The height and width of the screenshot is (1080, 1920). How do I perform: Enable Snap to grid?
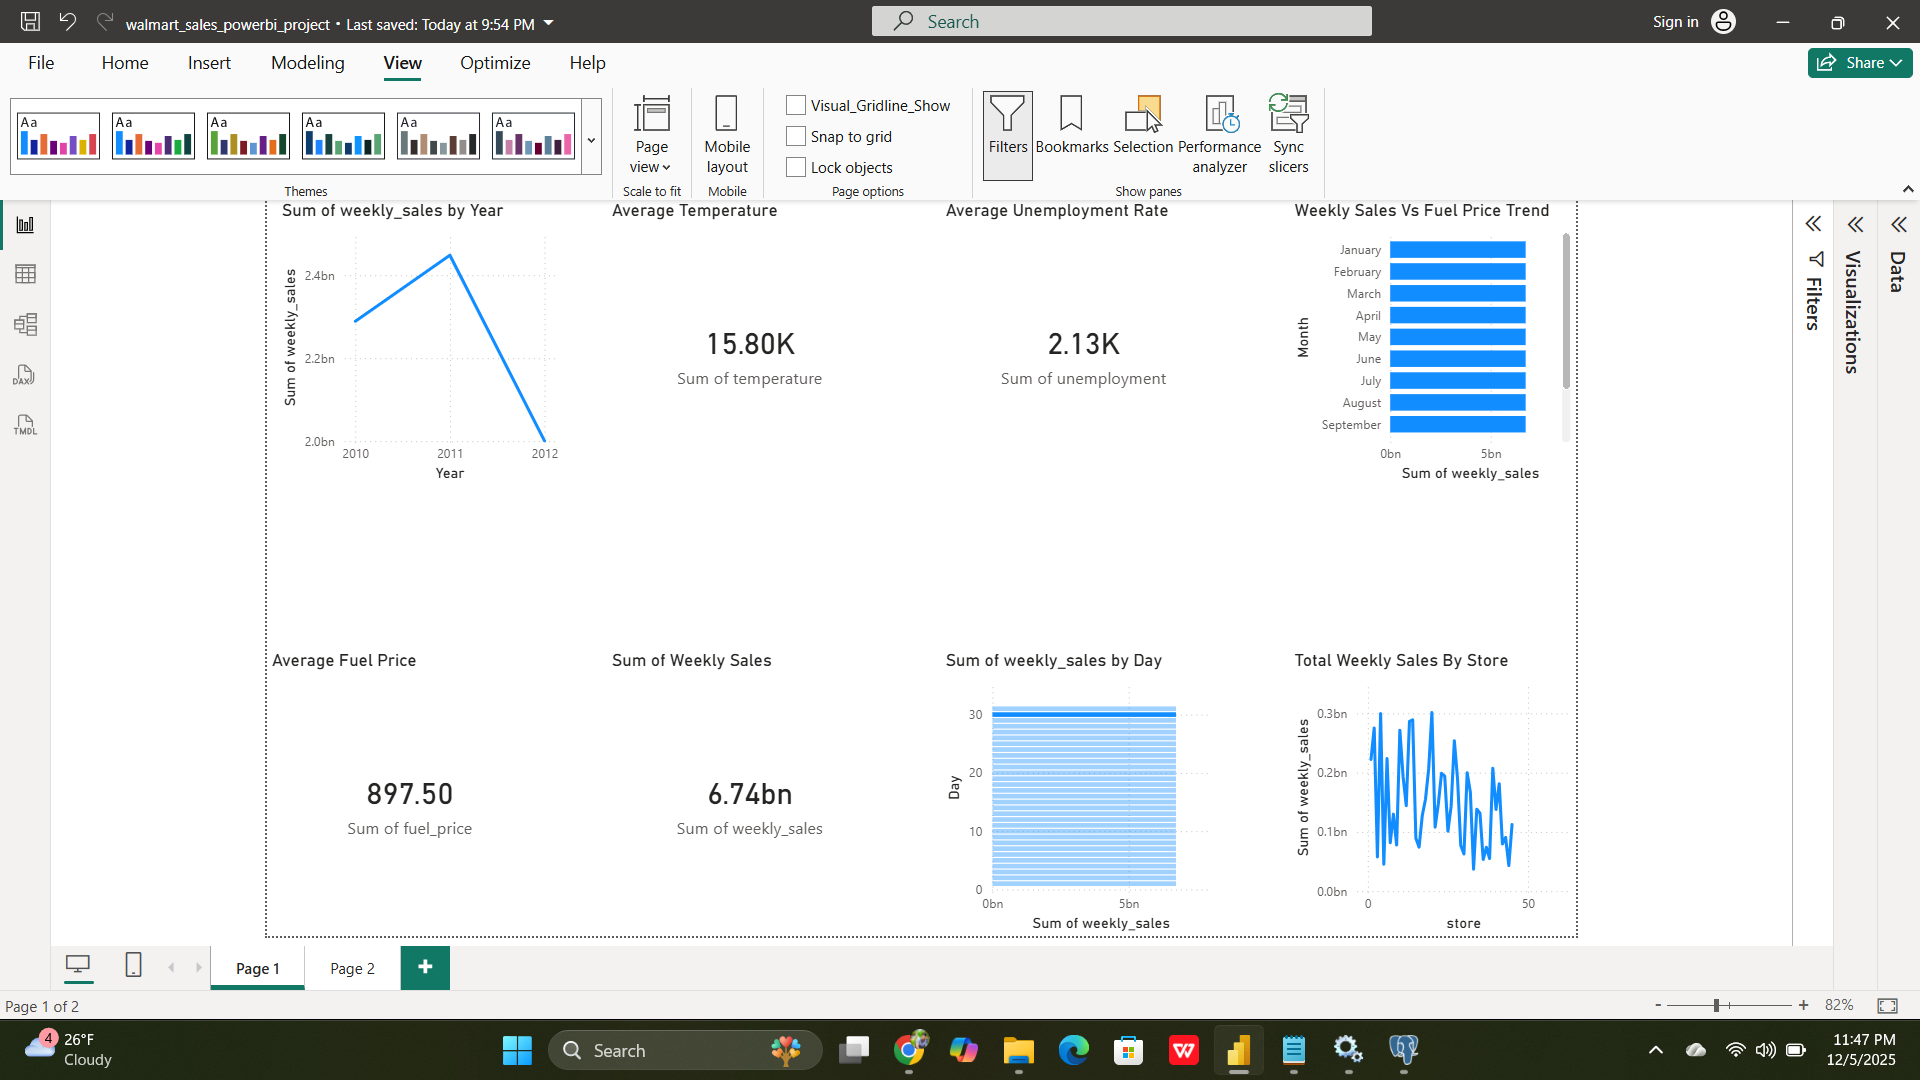click(x=796, y=136)
